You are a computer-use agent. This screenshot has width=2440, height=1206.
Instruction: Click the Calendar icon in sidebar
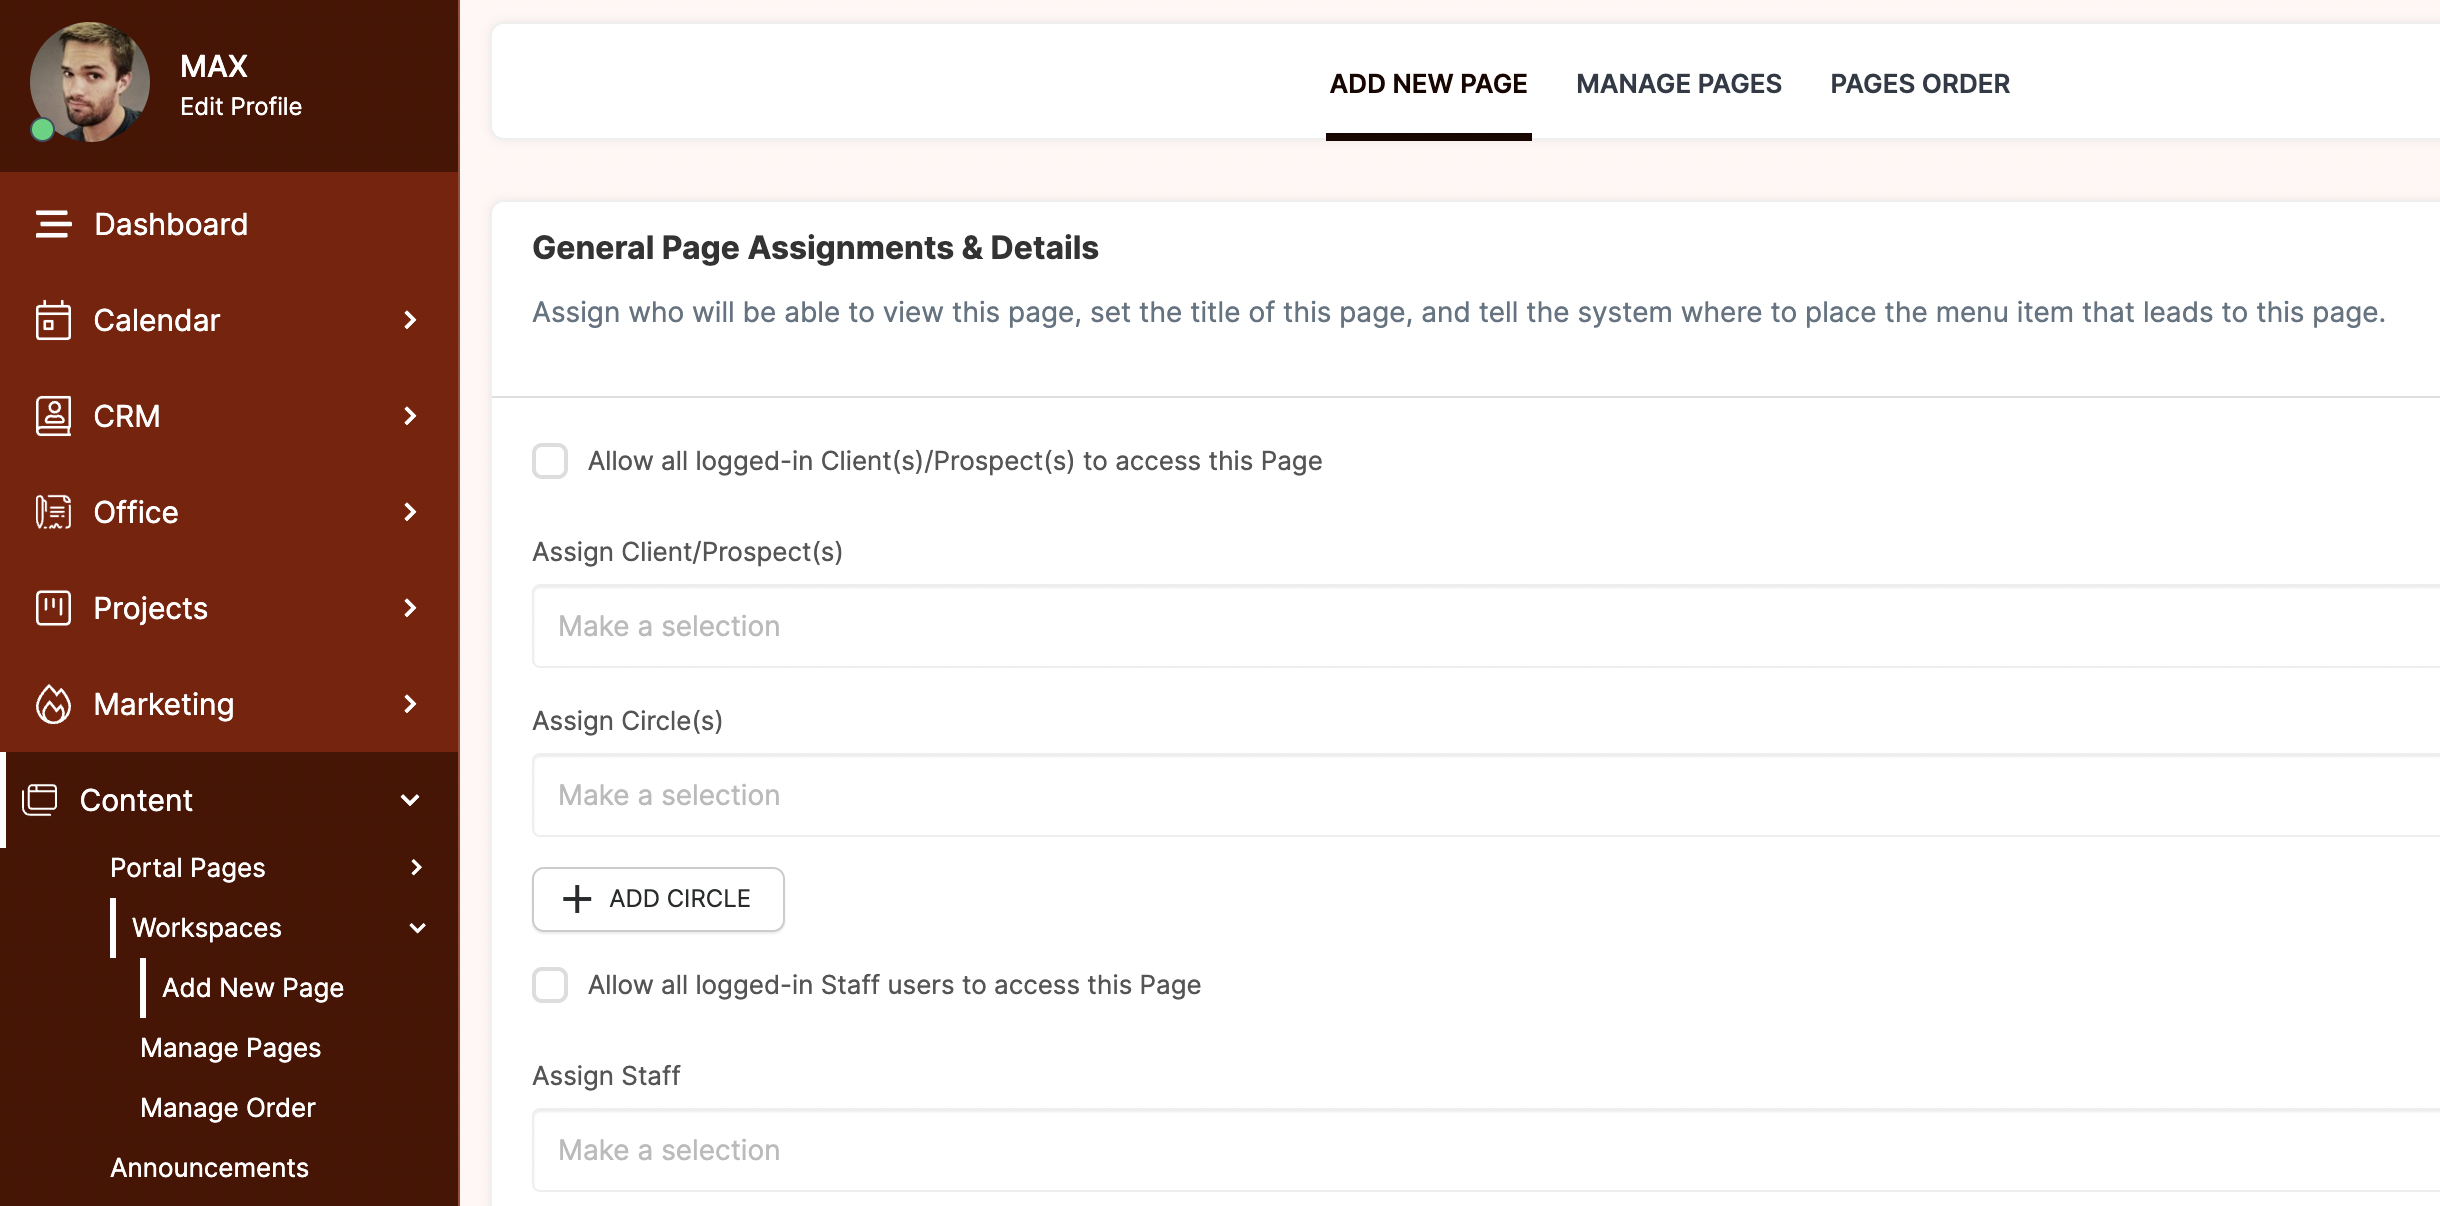[x=53, y=320]
